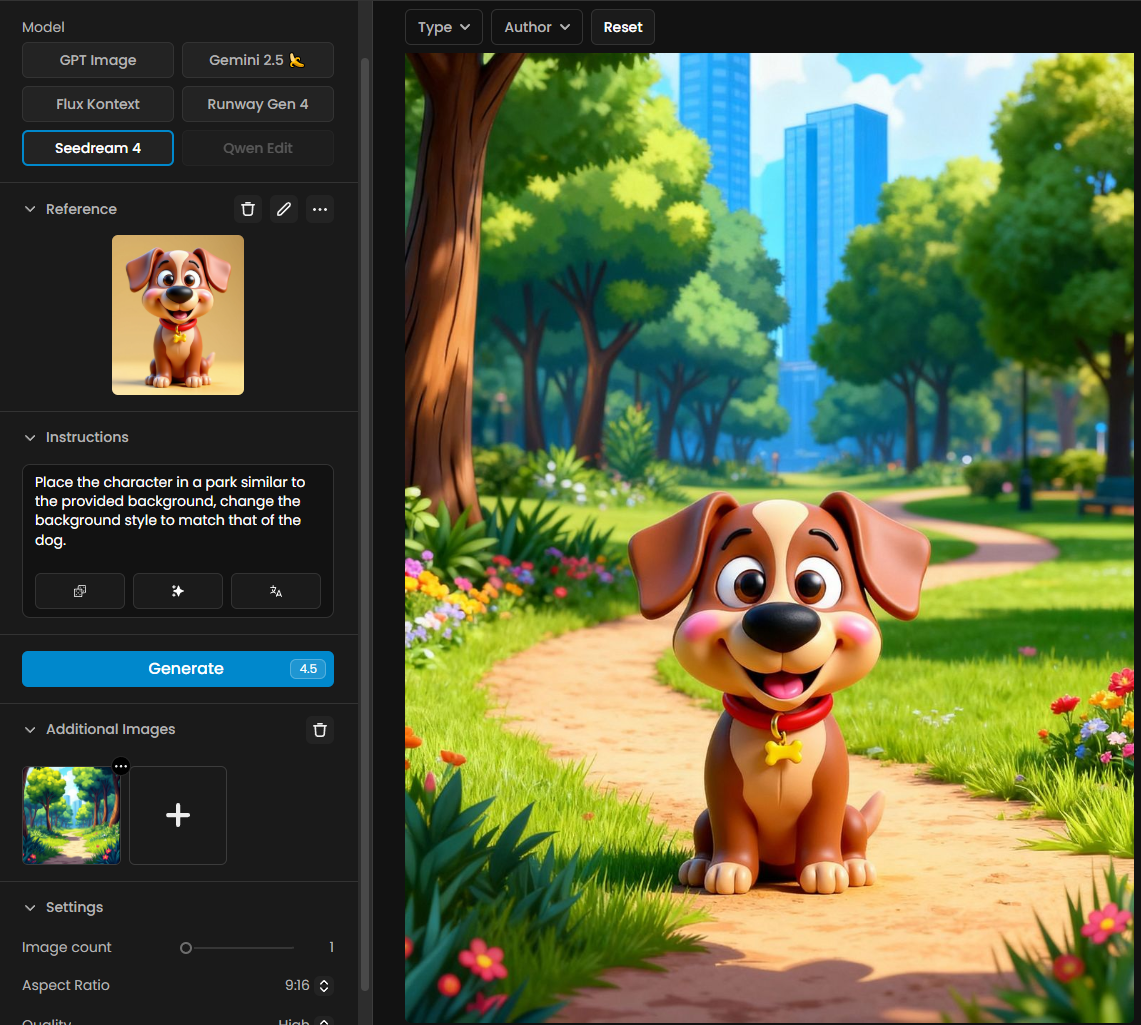Viewport: 1141px width, 1025px height.
Task: Select the Flux Kontext model
Action: click(98, 104)
